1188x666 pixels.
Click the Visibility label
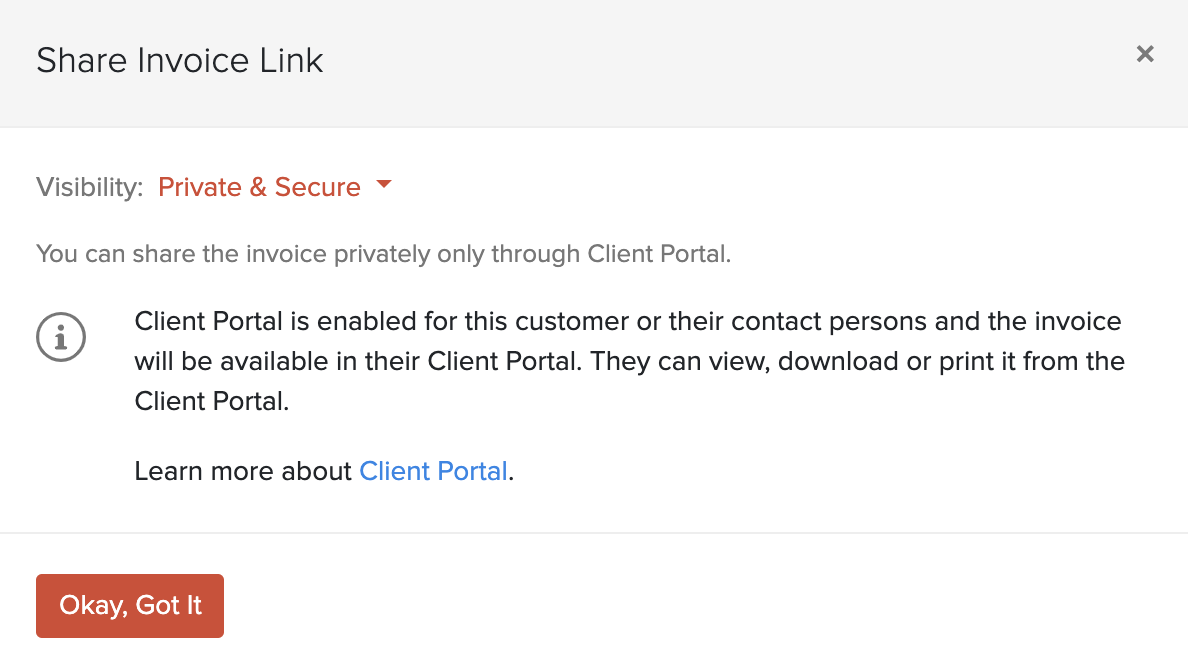point(90,187)
